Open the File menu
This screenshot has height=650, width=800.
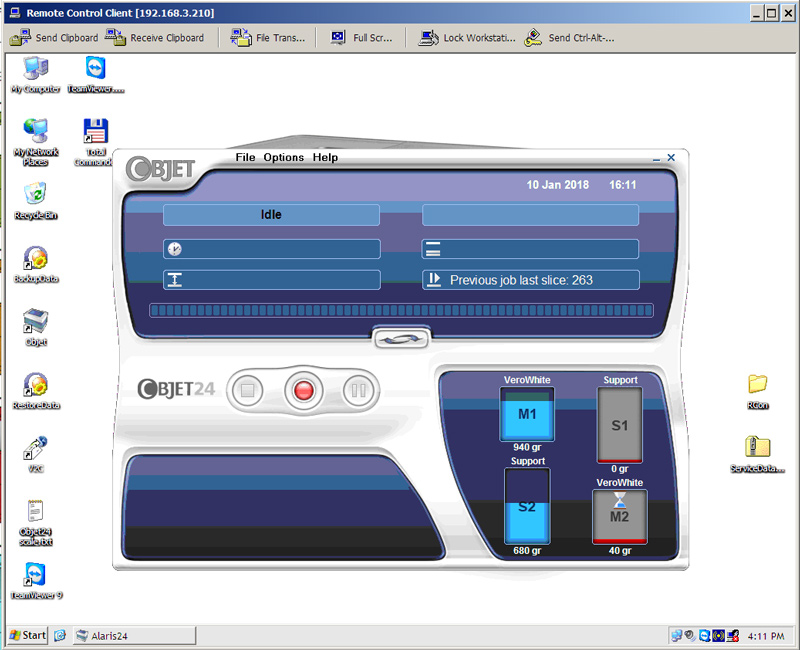click(245, 157)
